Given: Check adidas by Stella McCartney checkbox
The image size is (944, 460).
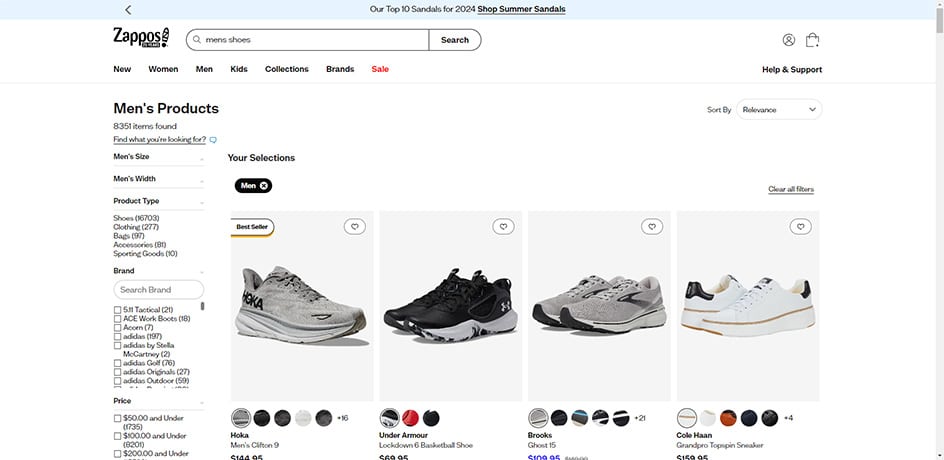Looking at the screenshot, I should pyautogui.click(x=117, y=346).
